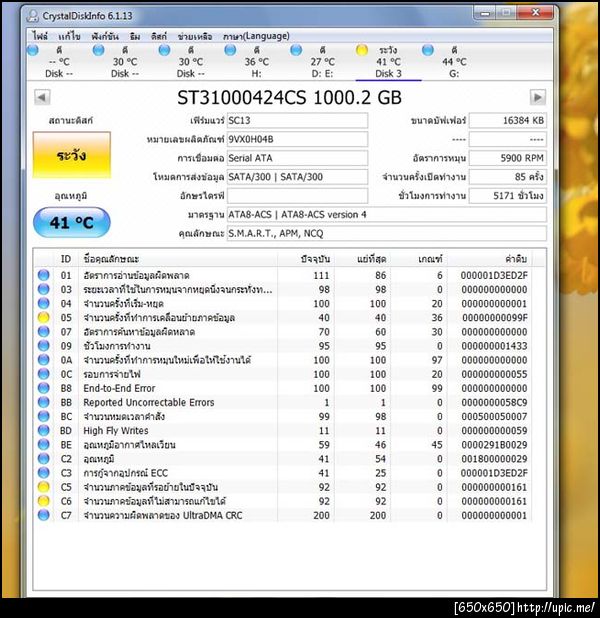Go to previous disk with left arrow
Screen dimensions: 600x618
click(42, 97)
